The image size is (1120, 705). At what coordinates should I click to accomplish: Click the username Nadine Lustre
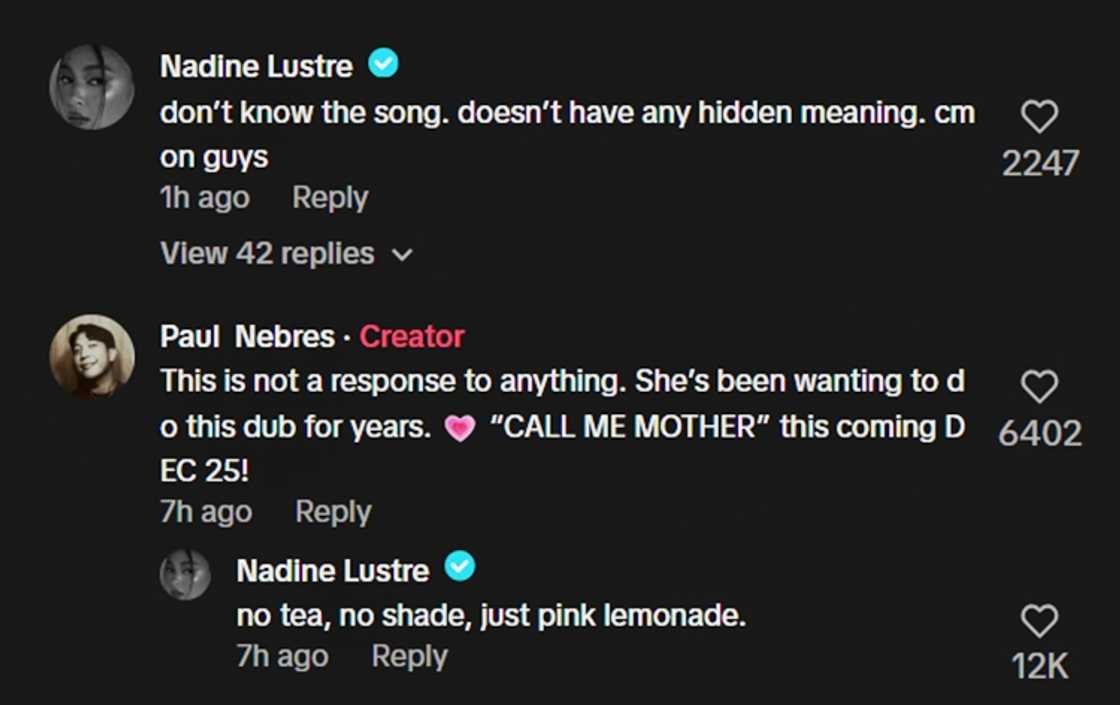pyautogui.click(x=255, y=64)
